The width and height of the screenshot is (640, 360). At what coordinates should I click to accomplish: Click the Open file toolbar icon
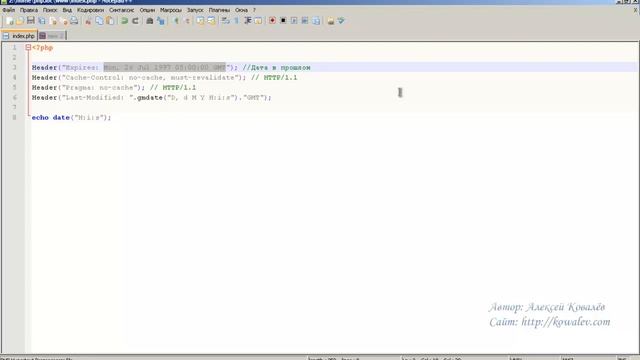20,21
